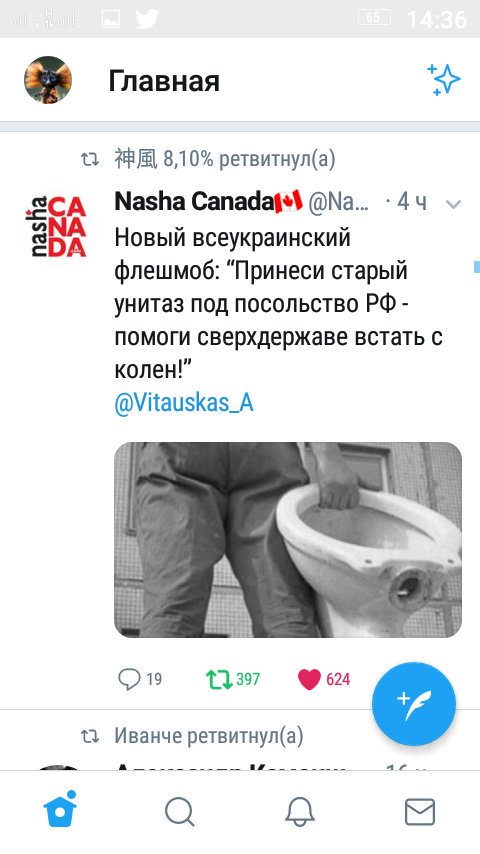Open the Twitter notification in status bar
This screenshot has height=854, width=480.
(147, 19)
